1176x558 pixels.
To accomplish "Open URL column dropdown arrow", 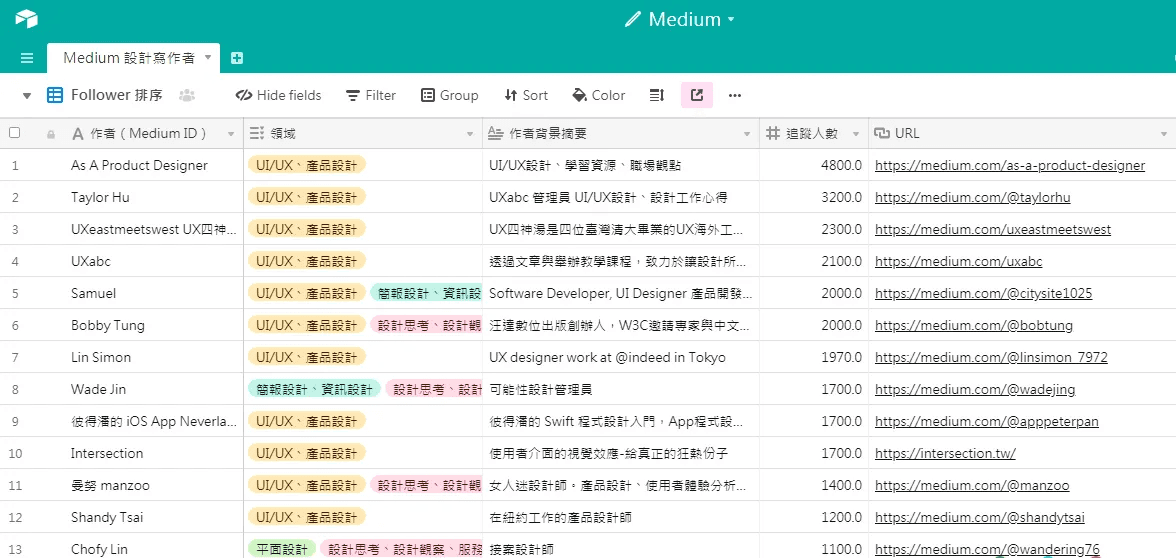I will point(1163,134).
